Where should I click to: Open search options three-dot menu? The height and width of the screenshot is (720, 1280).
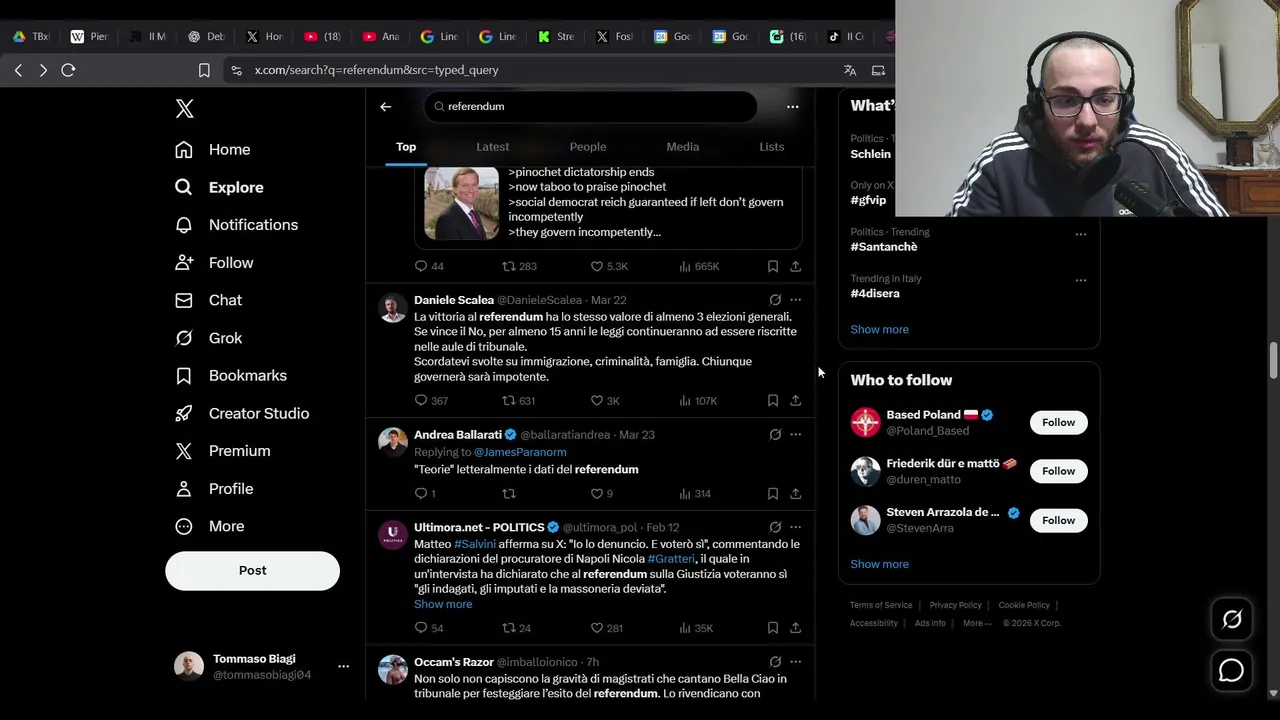tap(792, 107)
